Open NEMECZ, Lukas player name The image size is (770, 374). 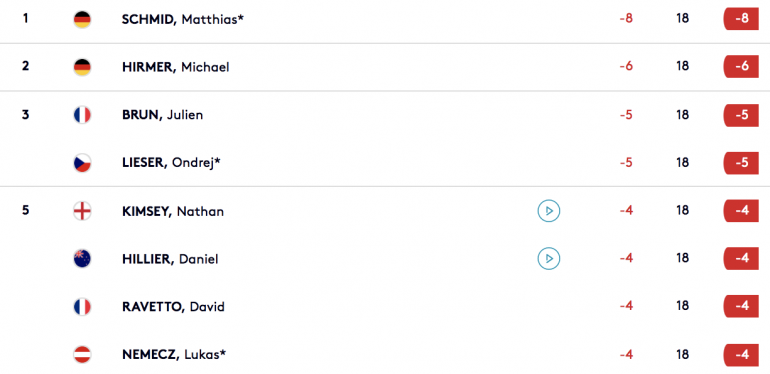[174, 354]
